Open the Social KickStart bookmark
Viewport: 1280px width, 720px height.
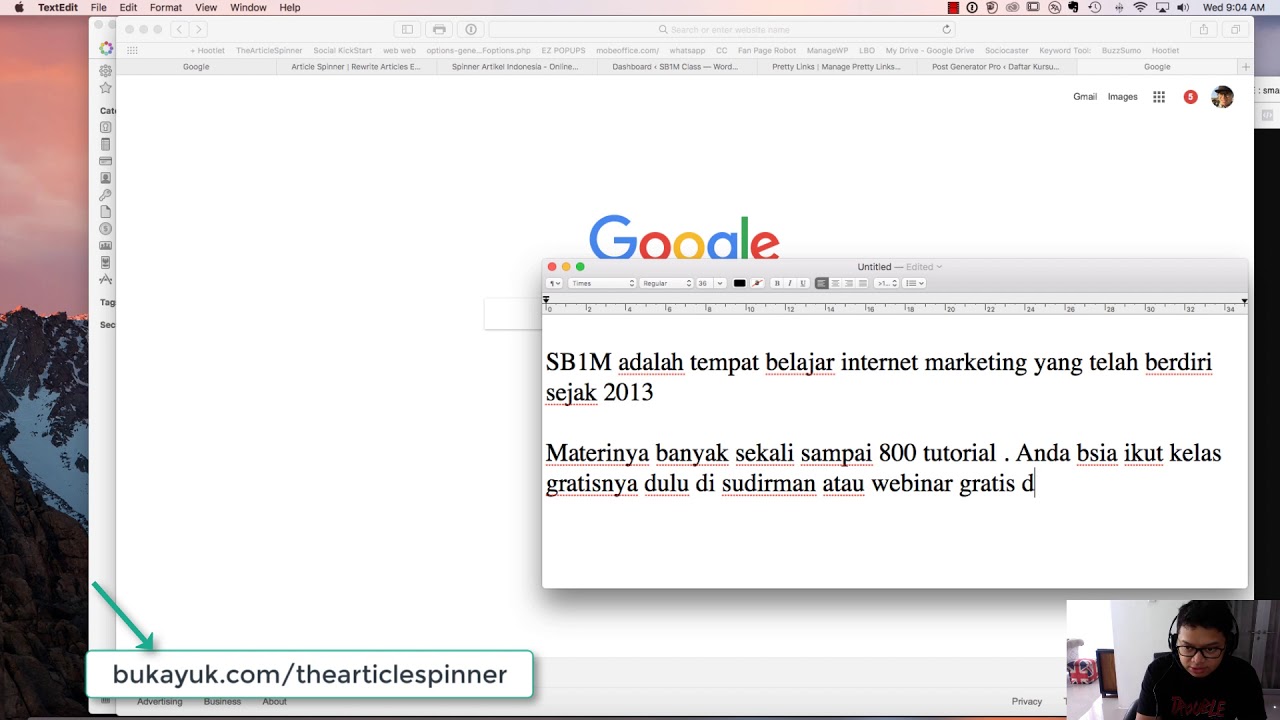[342, 50]
